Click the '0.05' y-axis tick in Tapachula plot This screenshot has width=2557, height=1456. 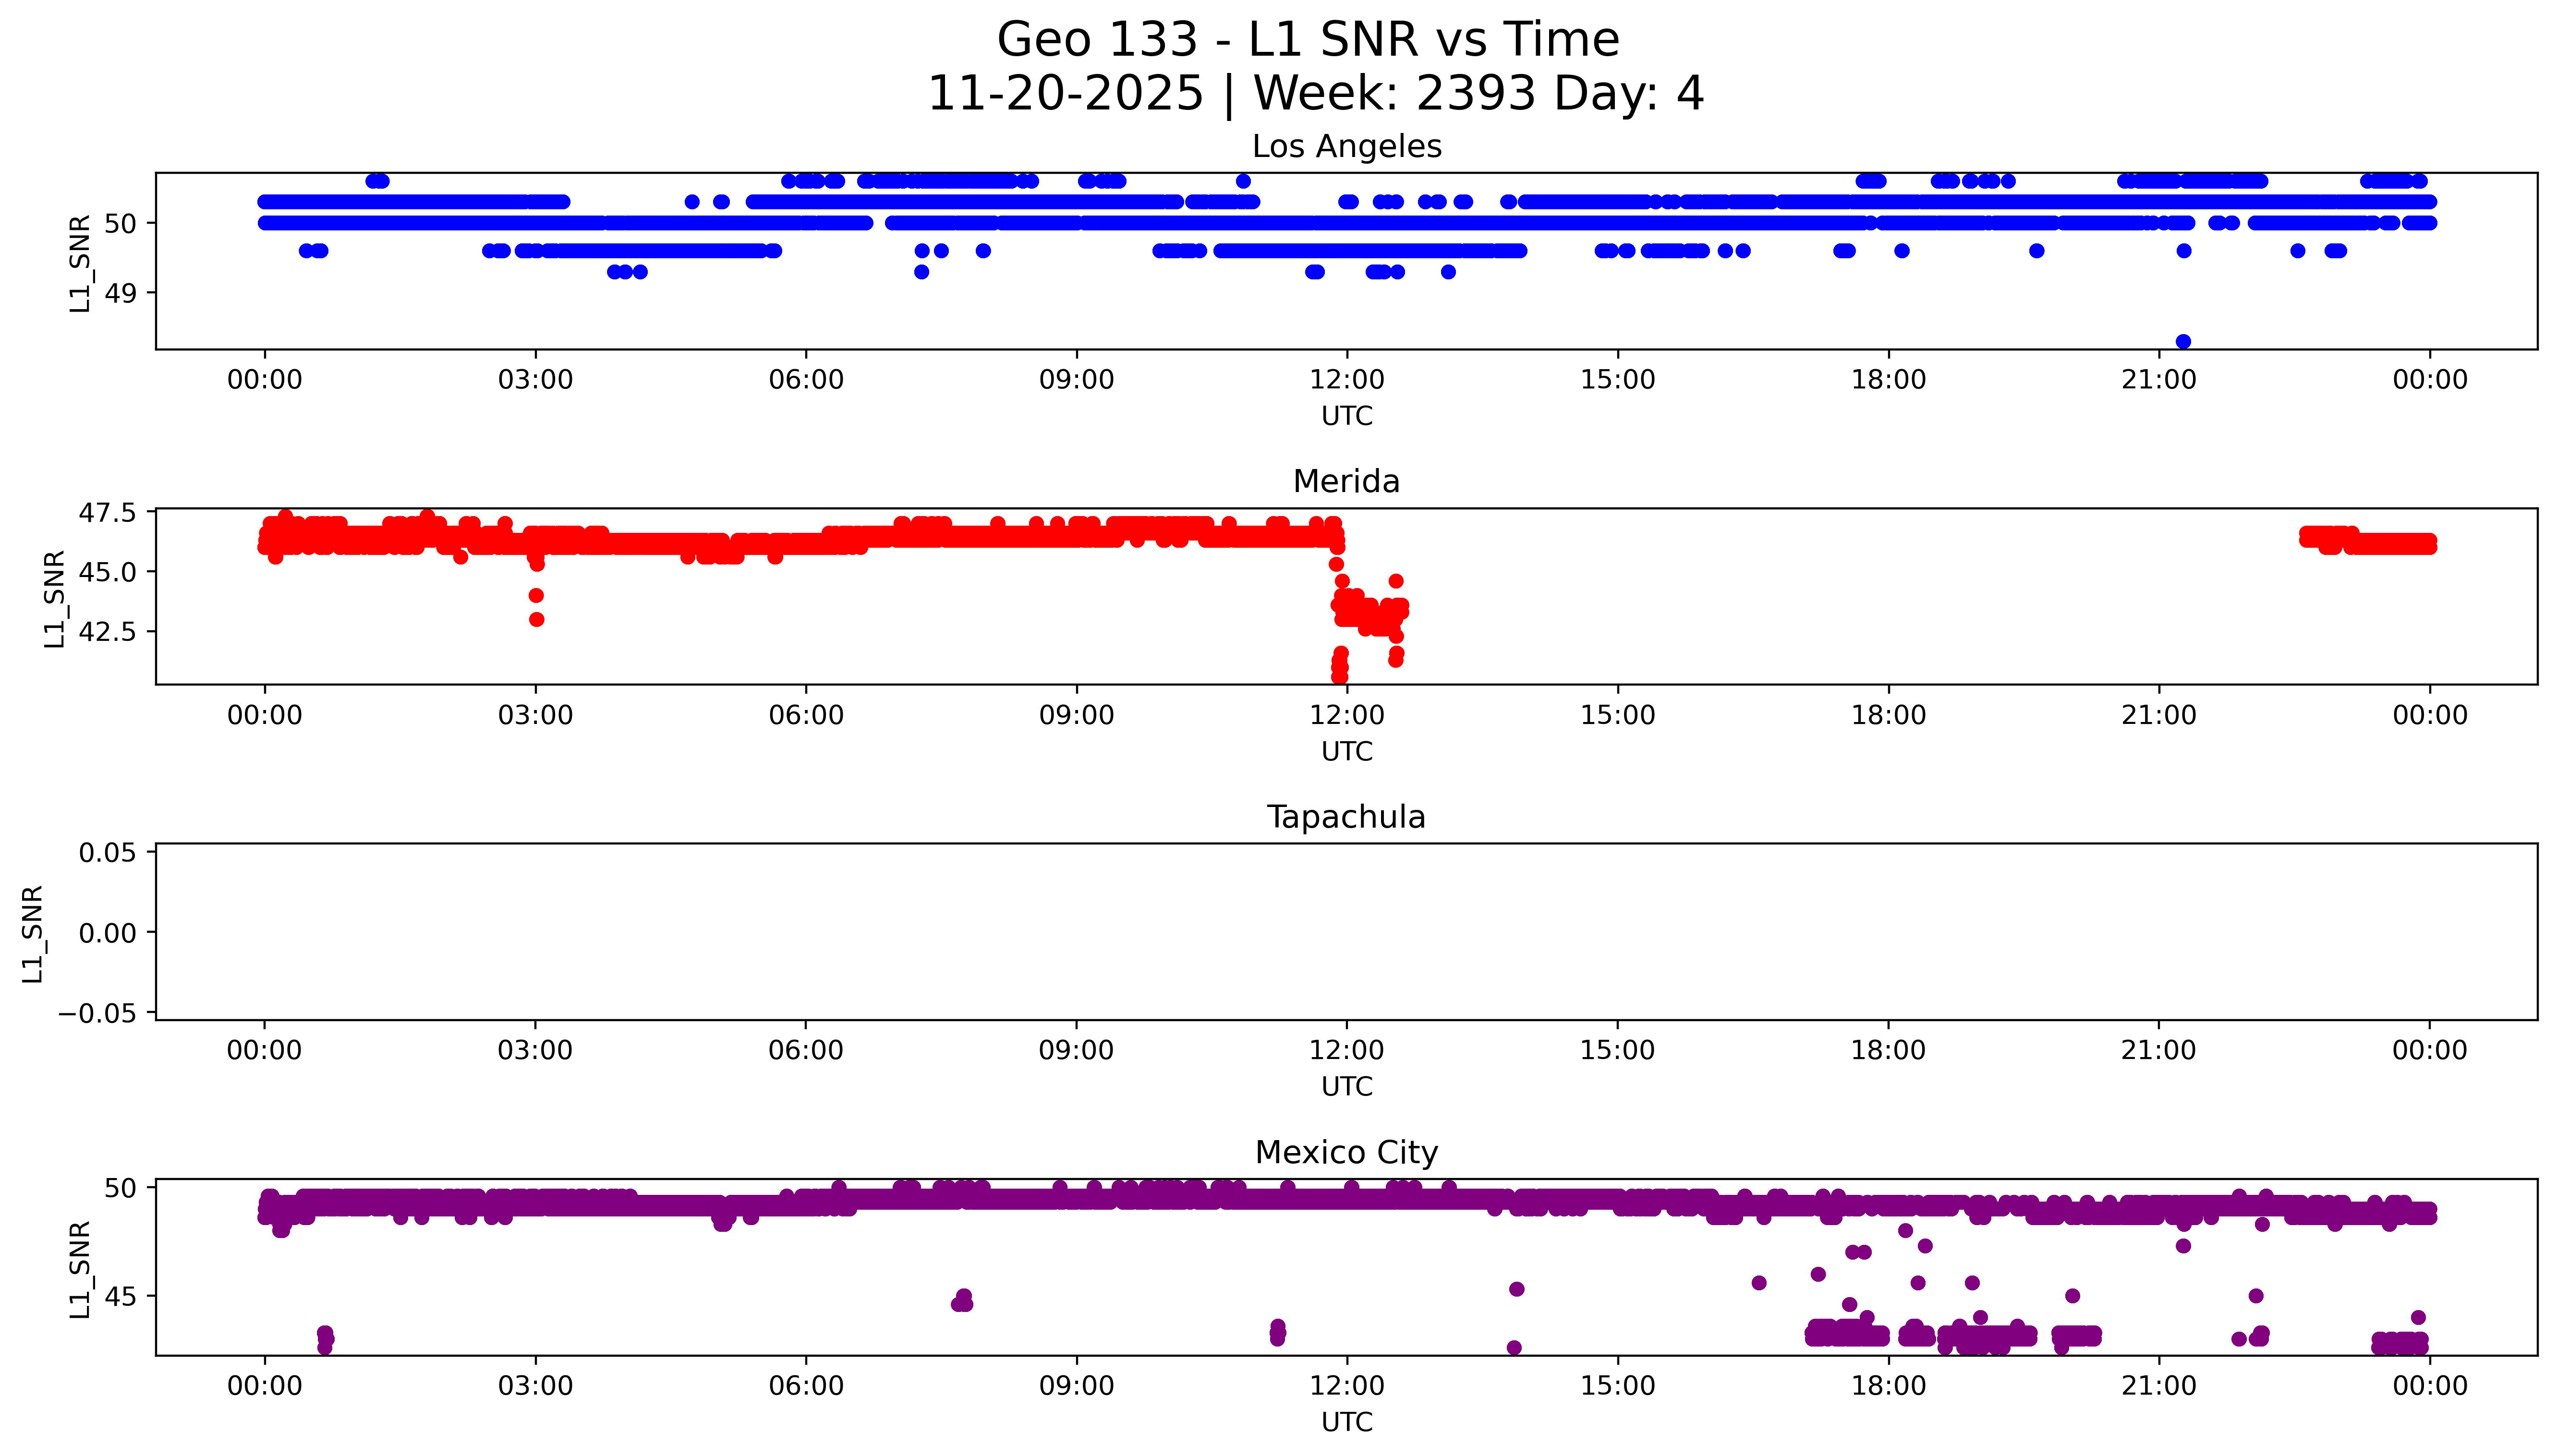tap(108, 853)
